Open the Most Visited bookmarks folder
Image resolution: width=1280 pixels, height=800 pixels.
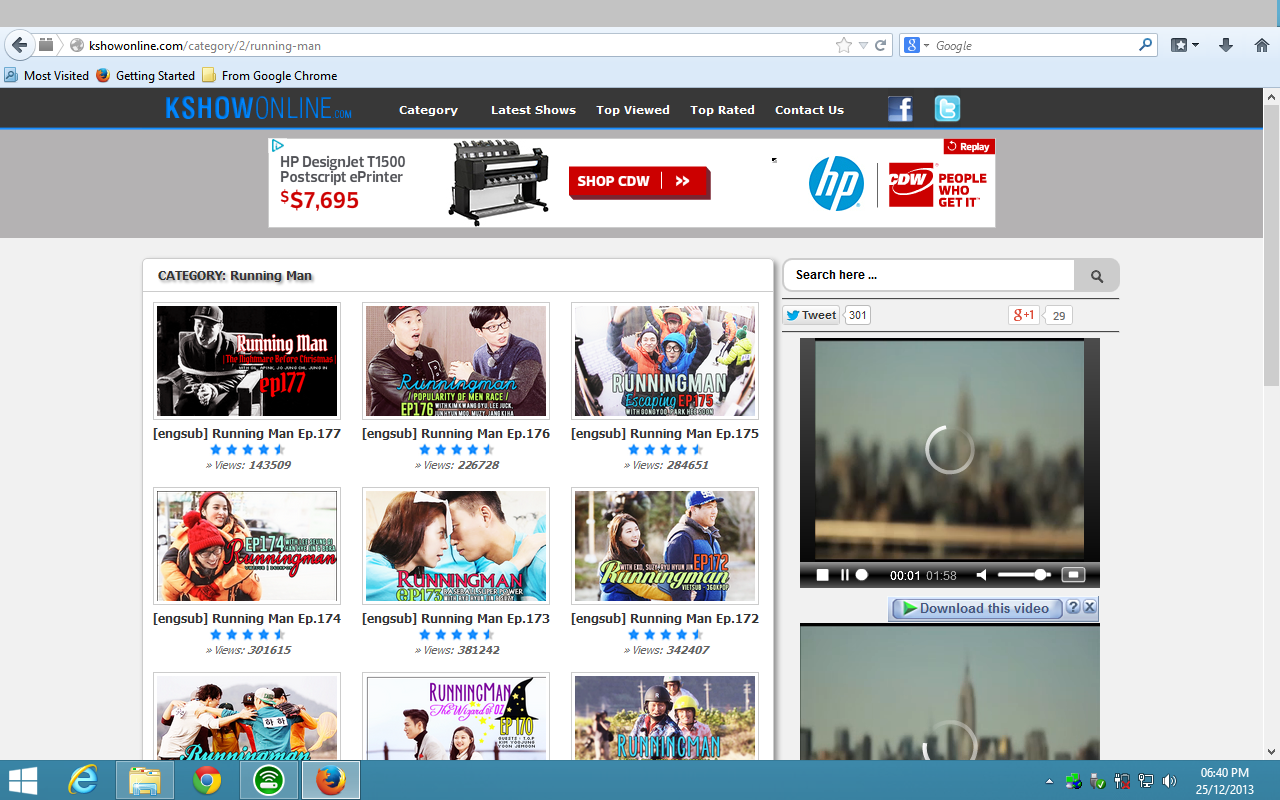pyautogui.click(x=47, y=75)
